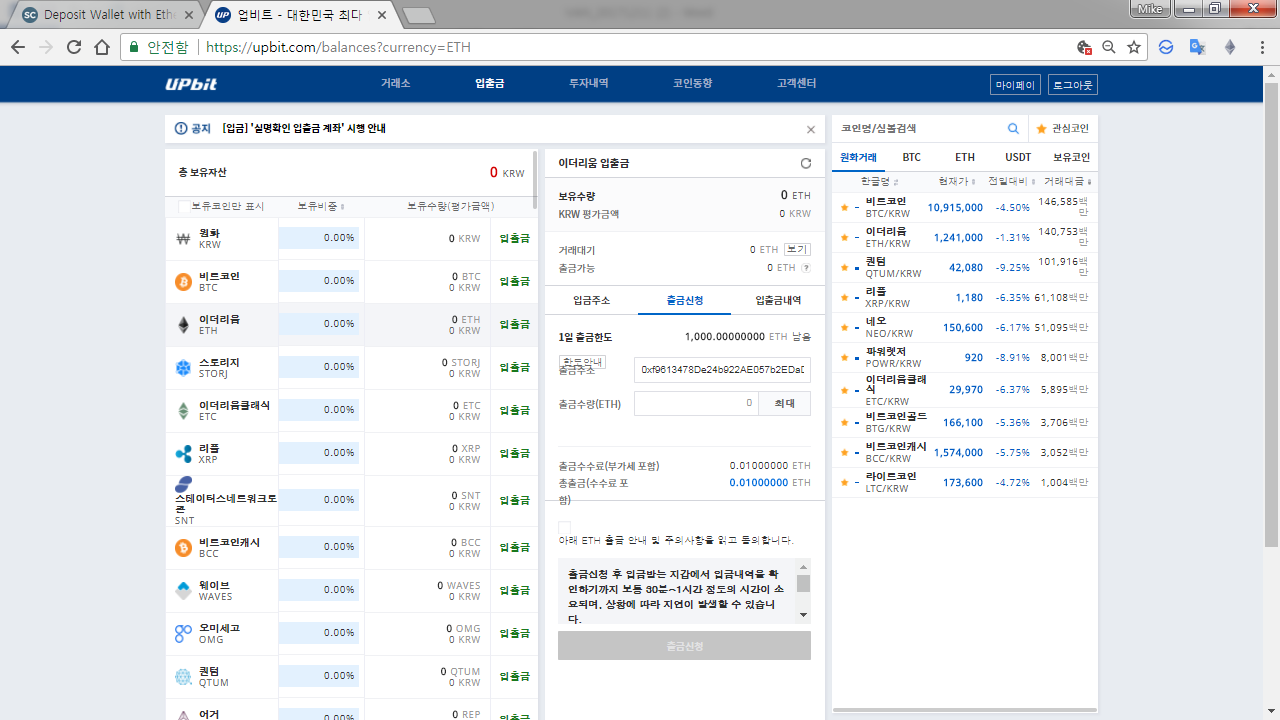Open the 코인동향 menu in top navigation
Image resolution: width=1280 pixels, height=720 pixels.
(692, 84)
